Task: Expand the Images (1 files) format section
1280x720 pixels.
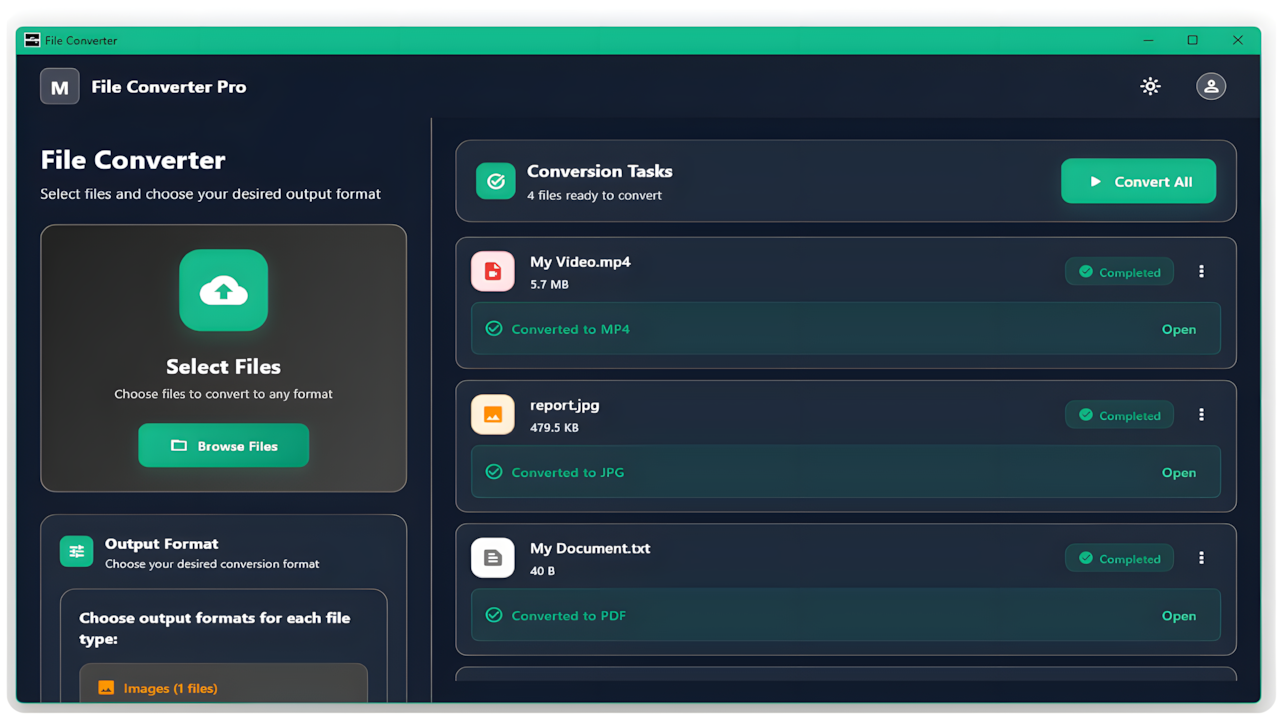Action: (x=223, y=683)
